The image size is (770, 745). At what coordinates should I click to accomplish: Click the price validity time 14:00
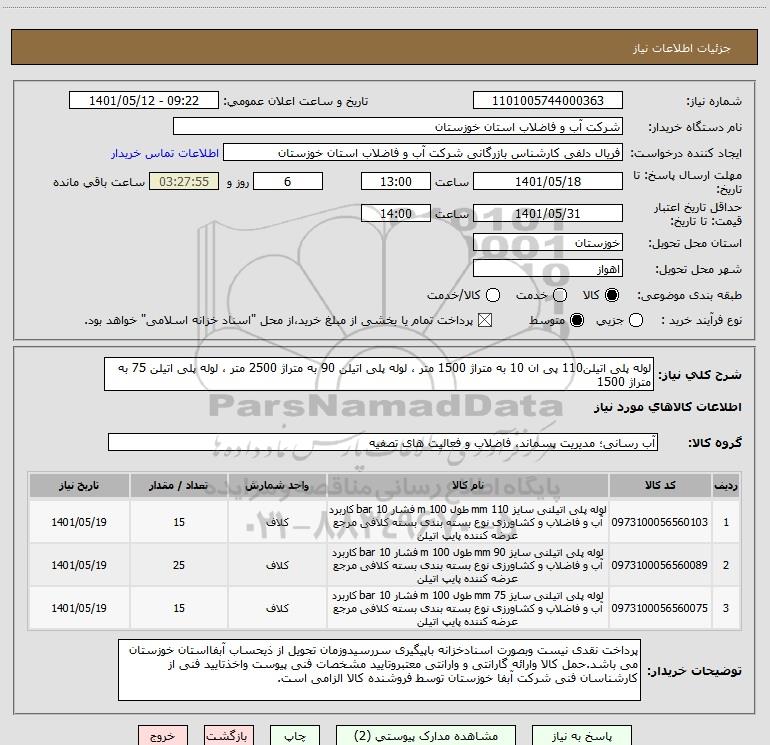[x=396, y=213]
